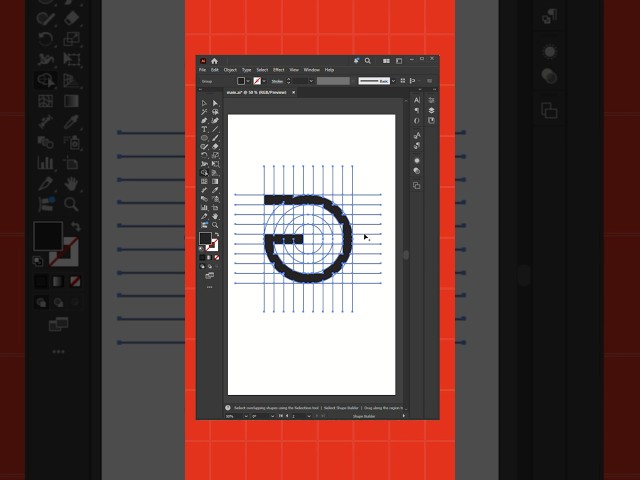This screenshot has height=480, width=640.
Task: Pick the Gradient tool
Action: (x=215, y=181)
